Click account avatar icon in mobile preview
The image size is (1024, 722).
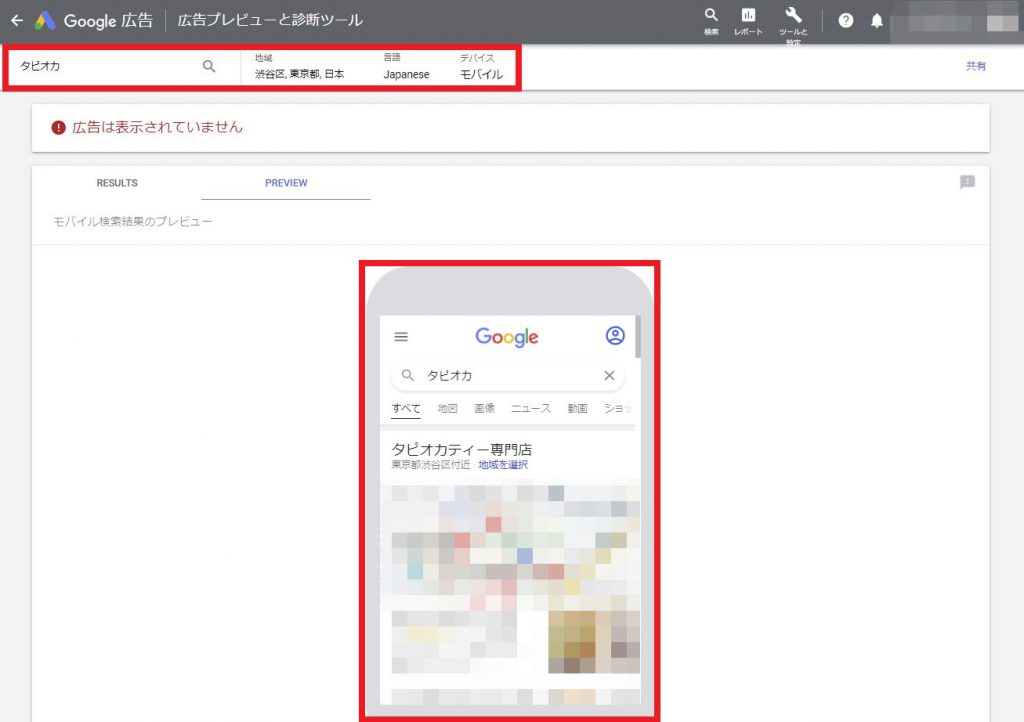click(x=615, y=336)
